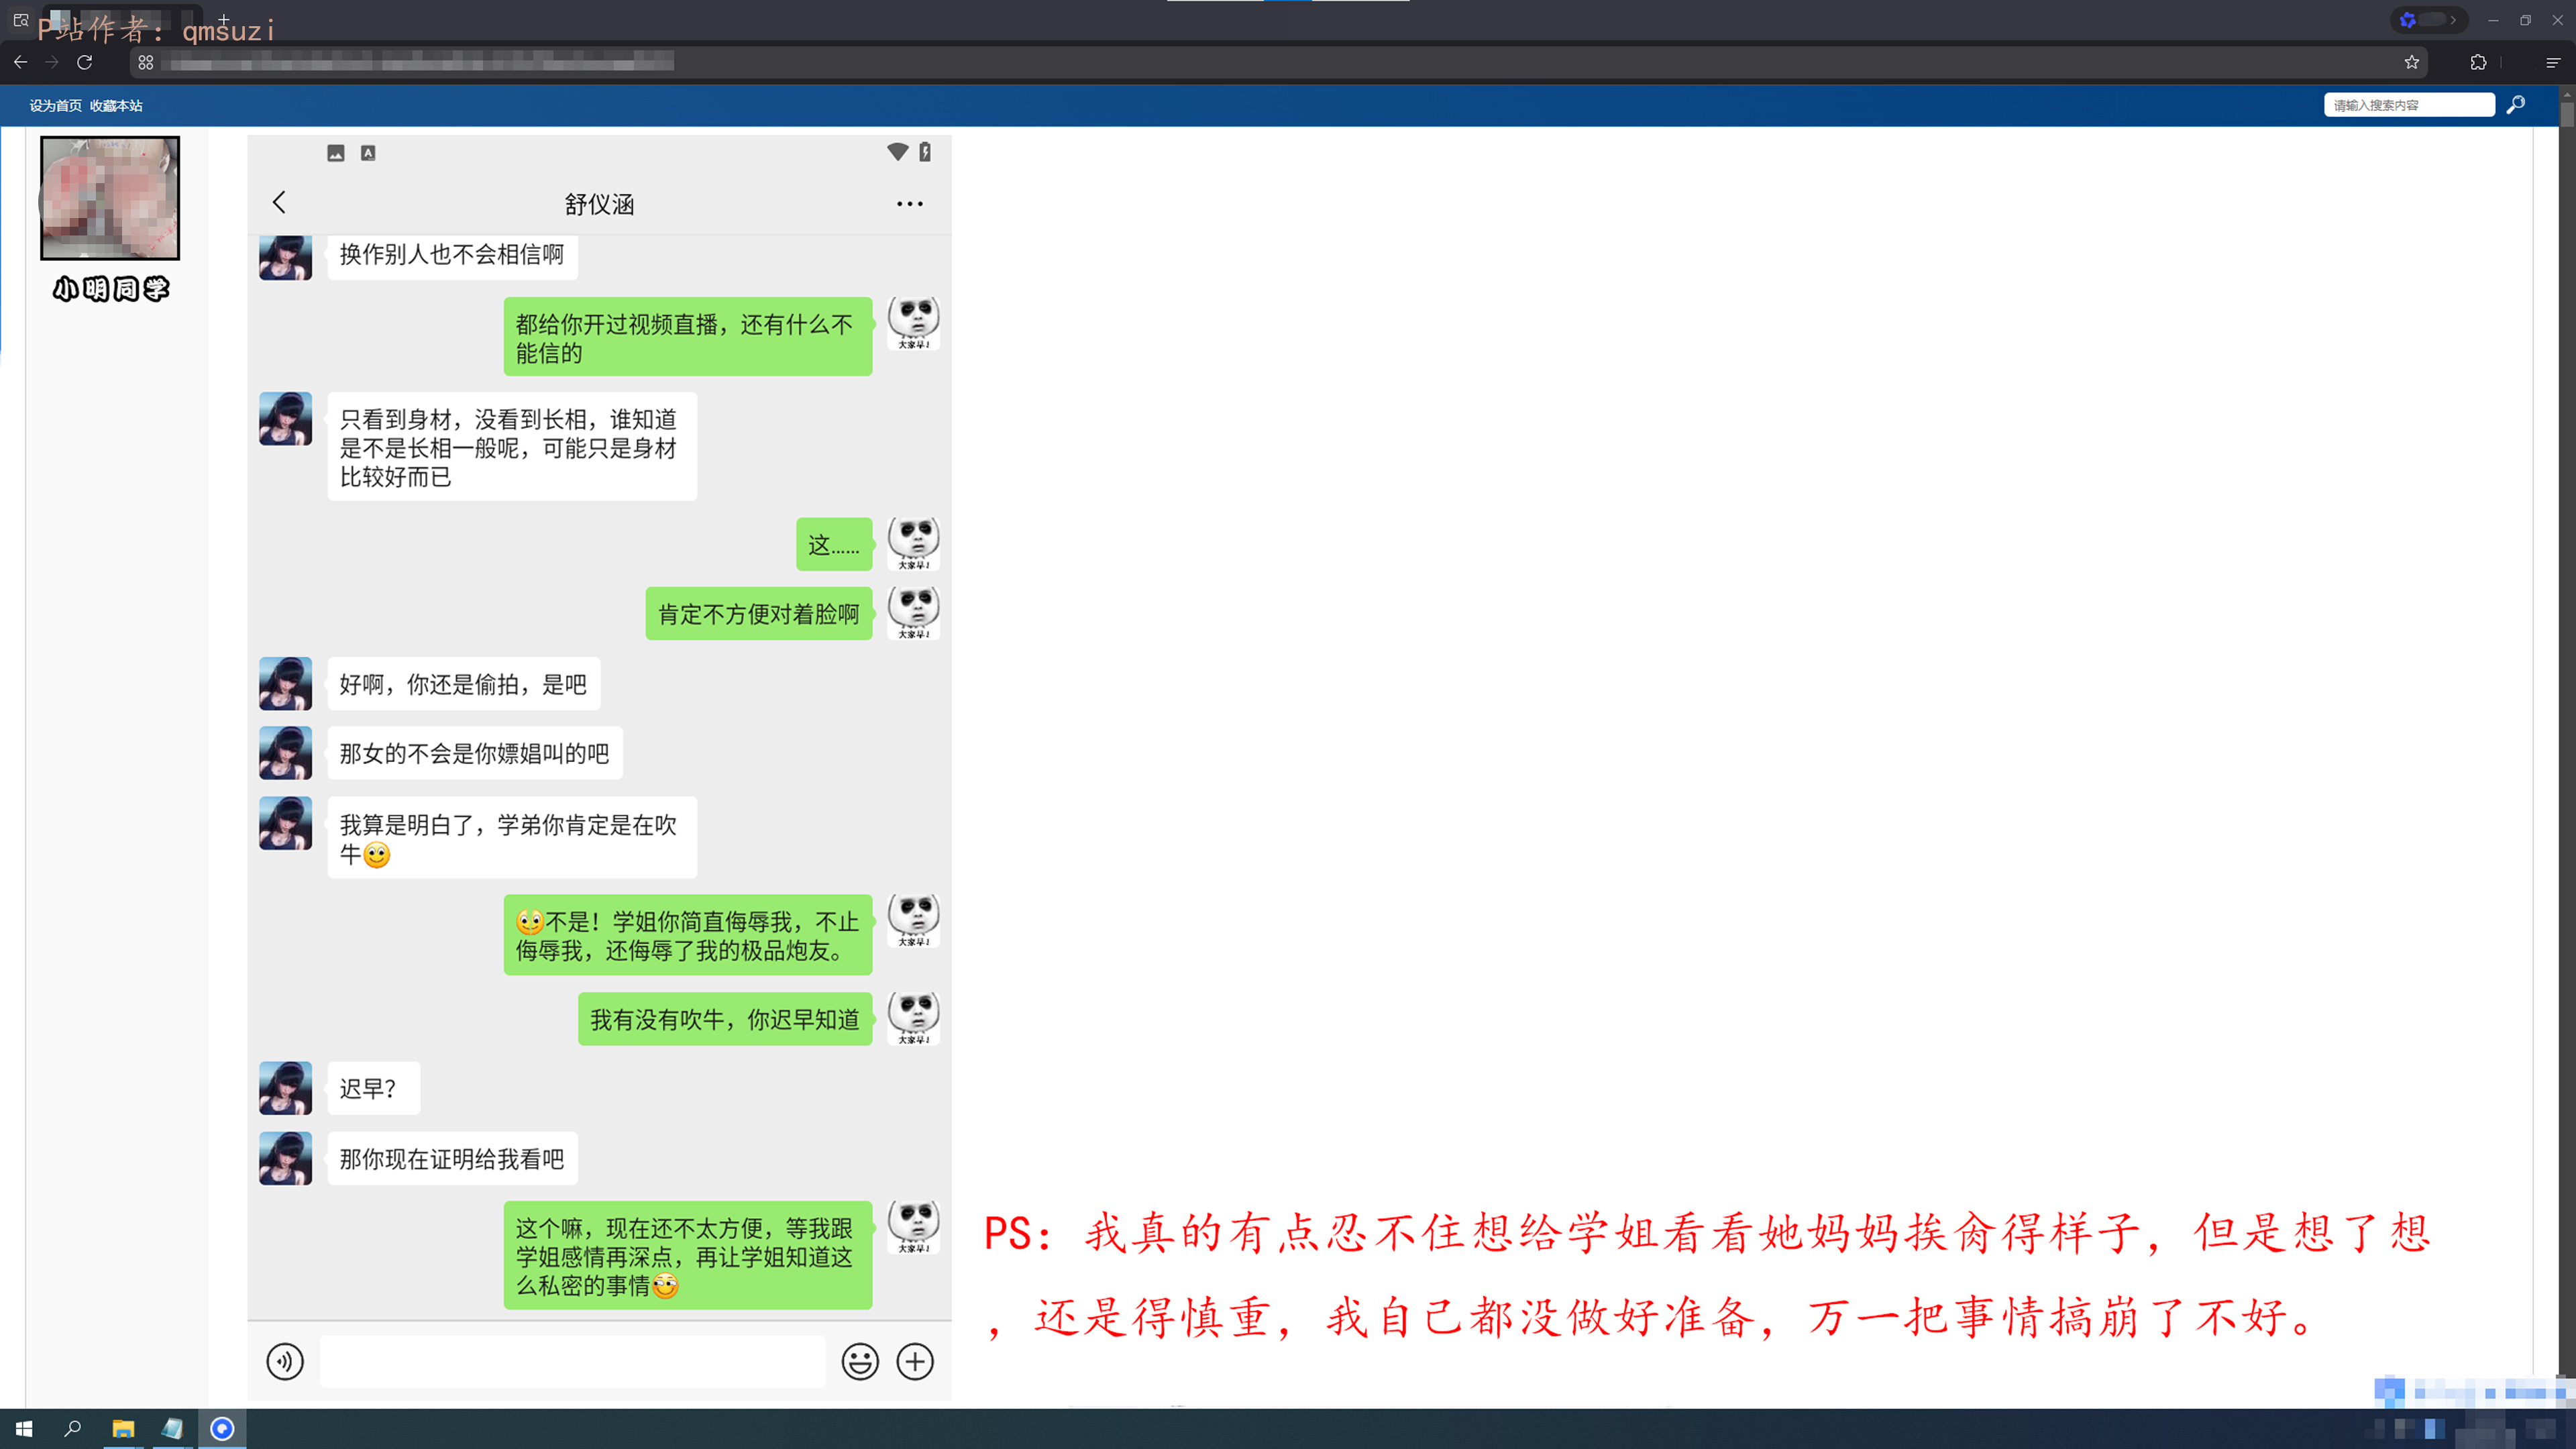The height and width of the screenshot is (1449, 2576).
Task: Open the three-dots chat options menu
Action: [910, 204]
